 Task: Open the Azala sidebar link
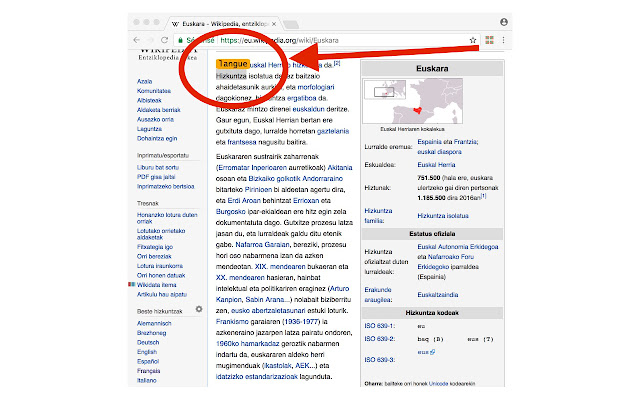click(x=144, y=81)
